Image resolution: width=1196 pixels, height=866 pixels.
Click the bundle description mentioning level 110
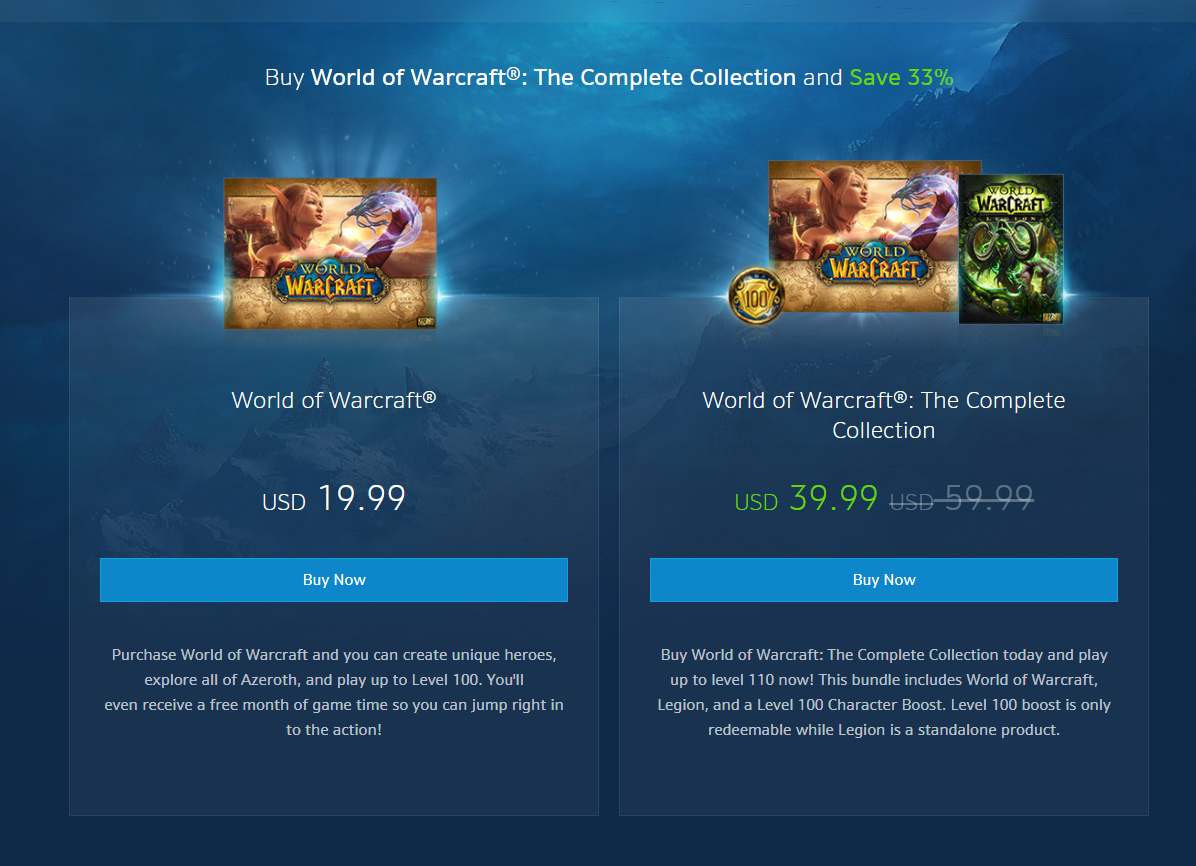pos(883,692)
